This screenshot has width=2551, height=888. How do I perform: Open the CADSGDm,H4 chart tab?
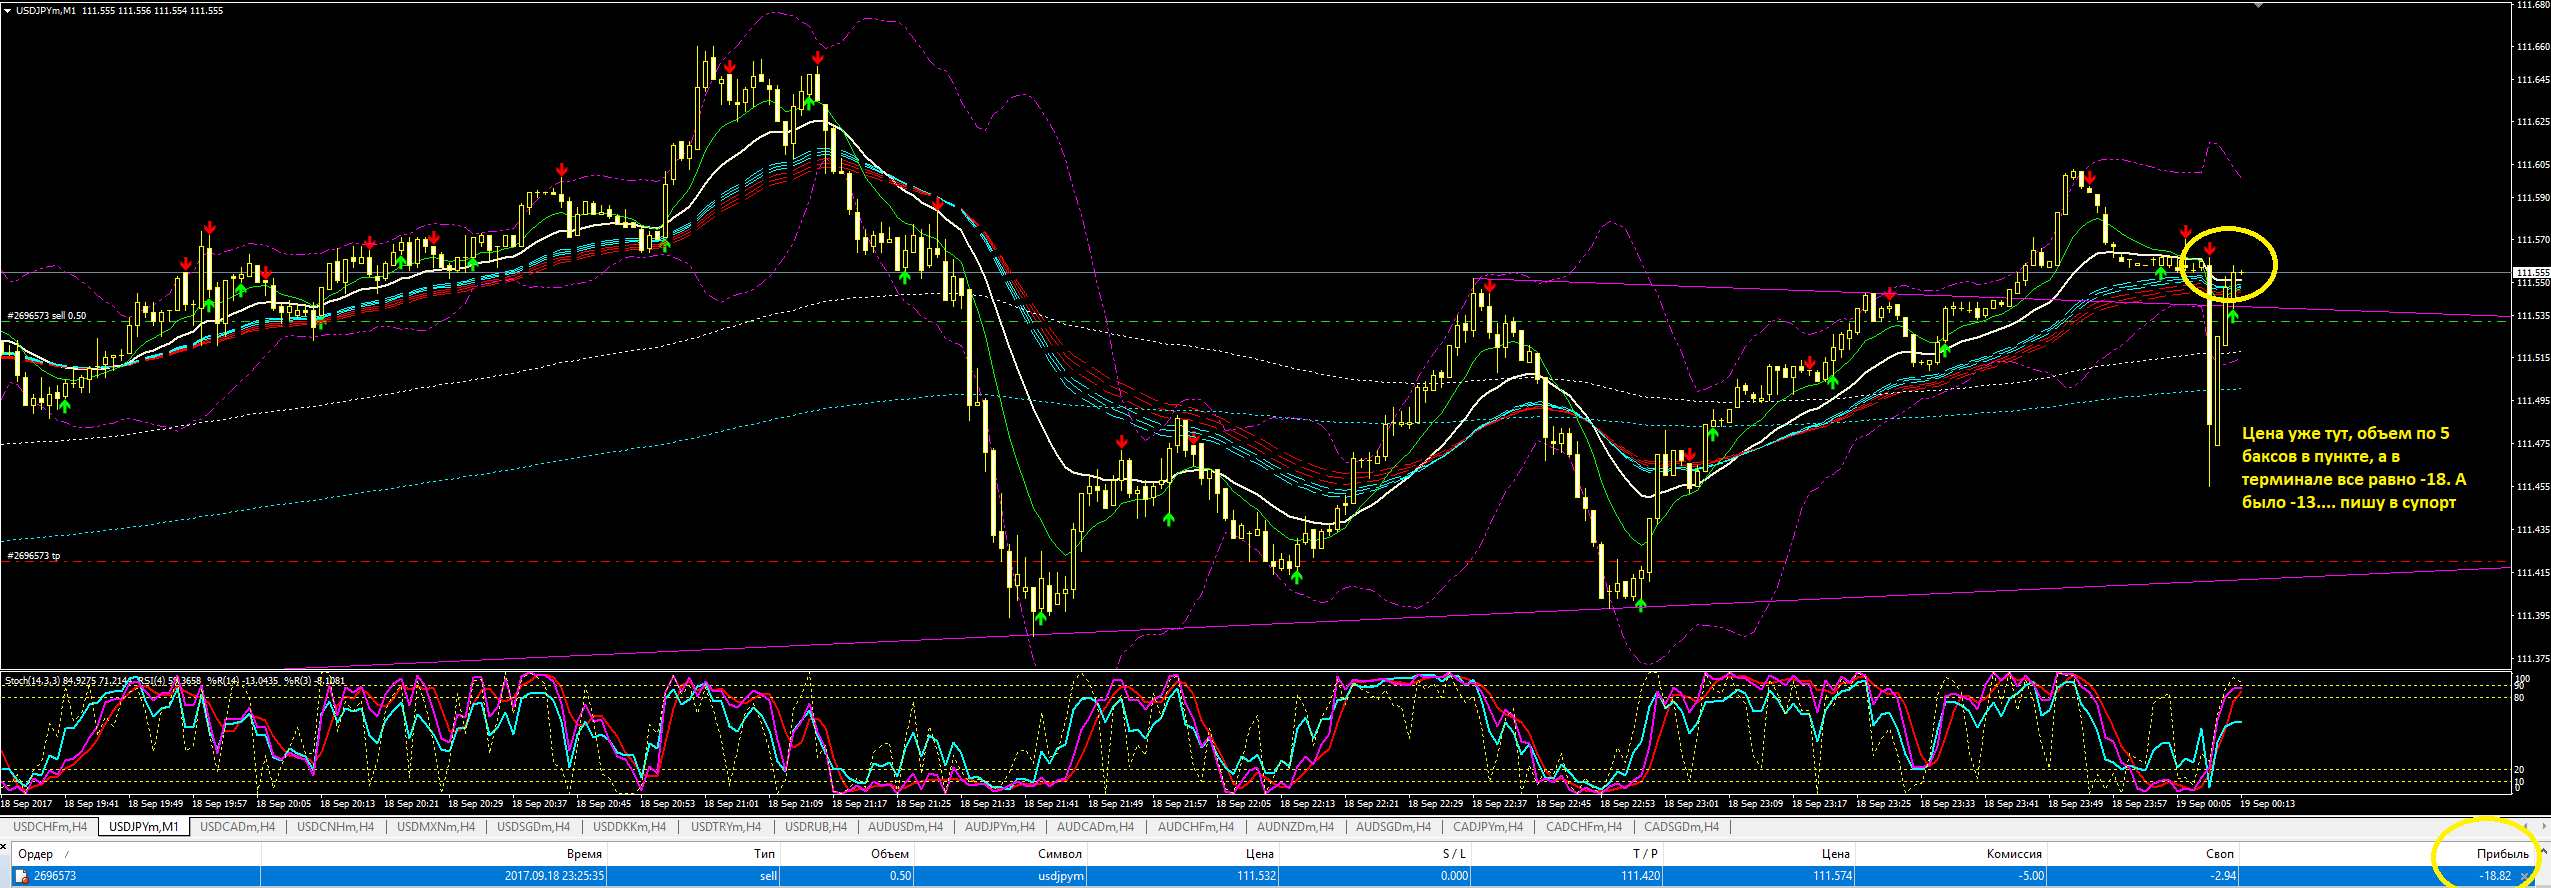point(1681,827)
